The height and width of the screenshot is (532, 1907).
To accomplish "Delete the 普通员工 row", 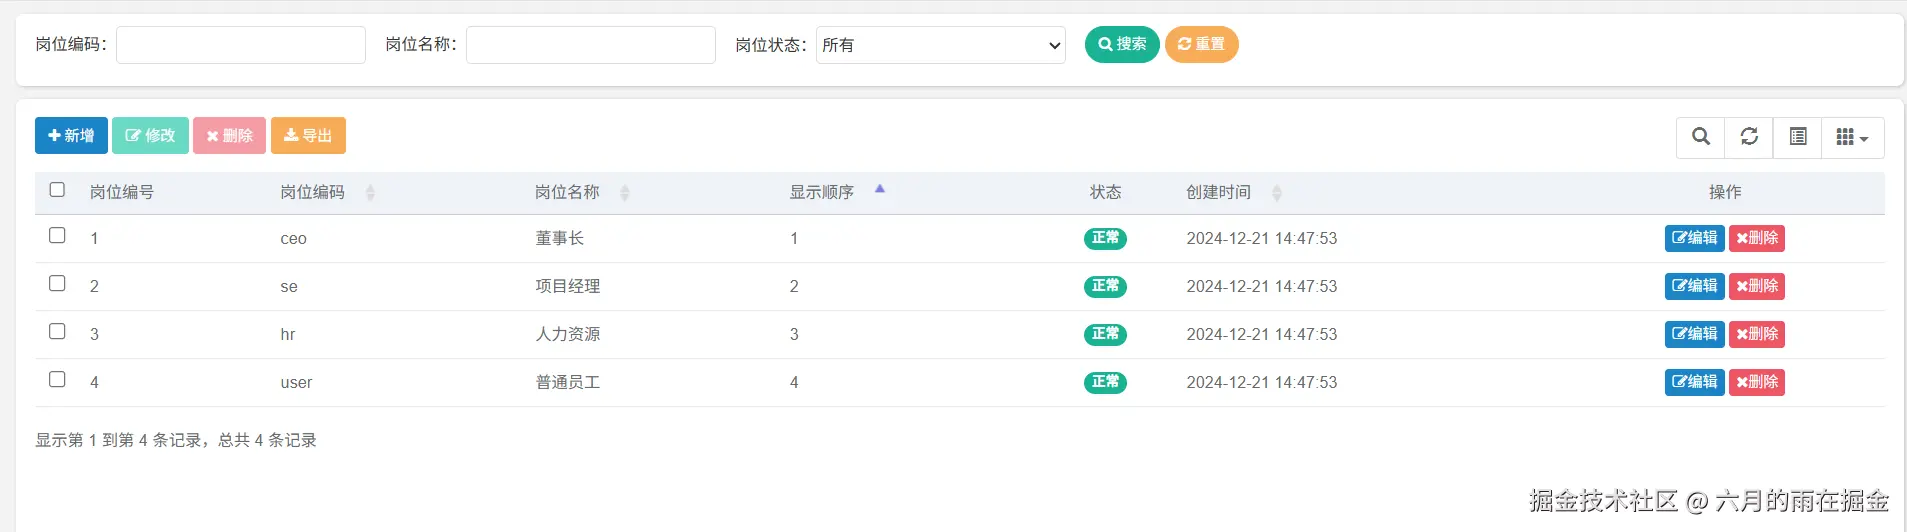I will (1757, 382).
